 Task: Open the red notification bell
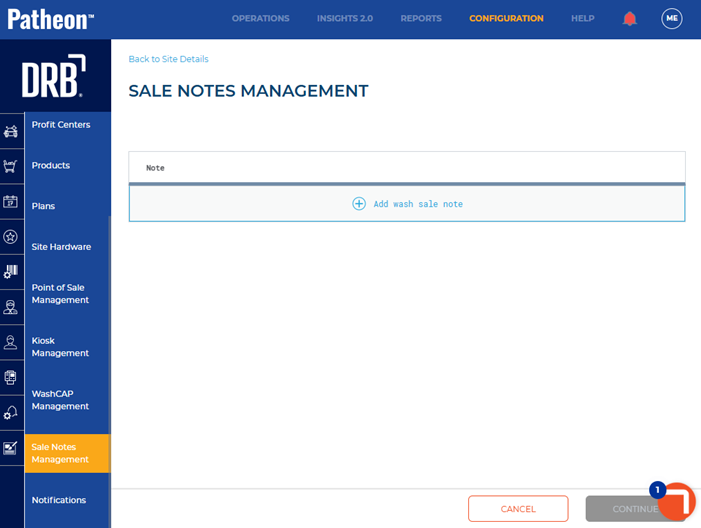629,18
